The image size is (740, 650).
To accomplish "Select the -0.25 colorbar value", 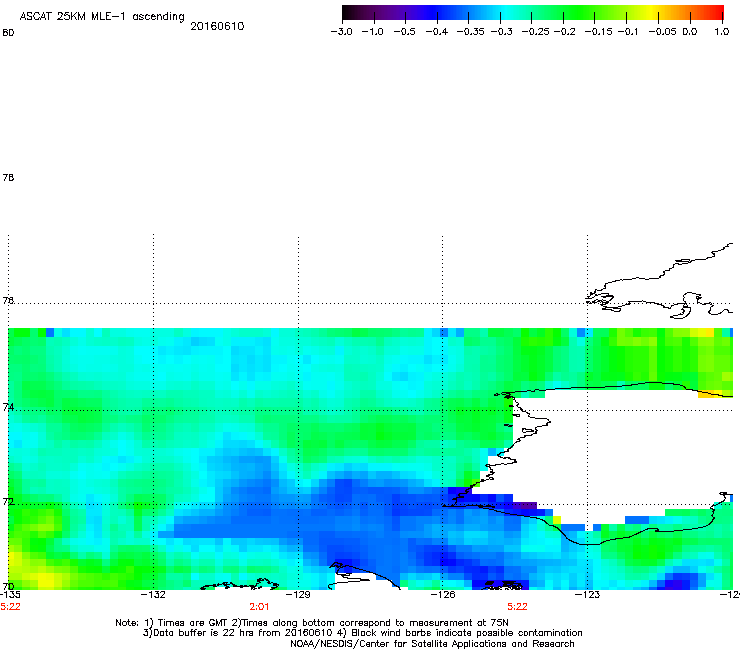I will tap(535, 32).
